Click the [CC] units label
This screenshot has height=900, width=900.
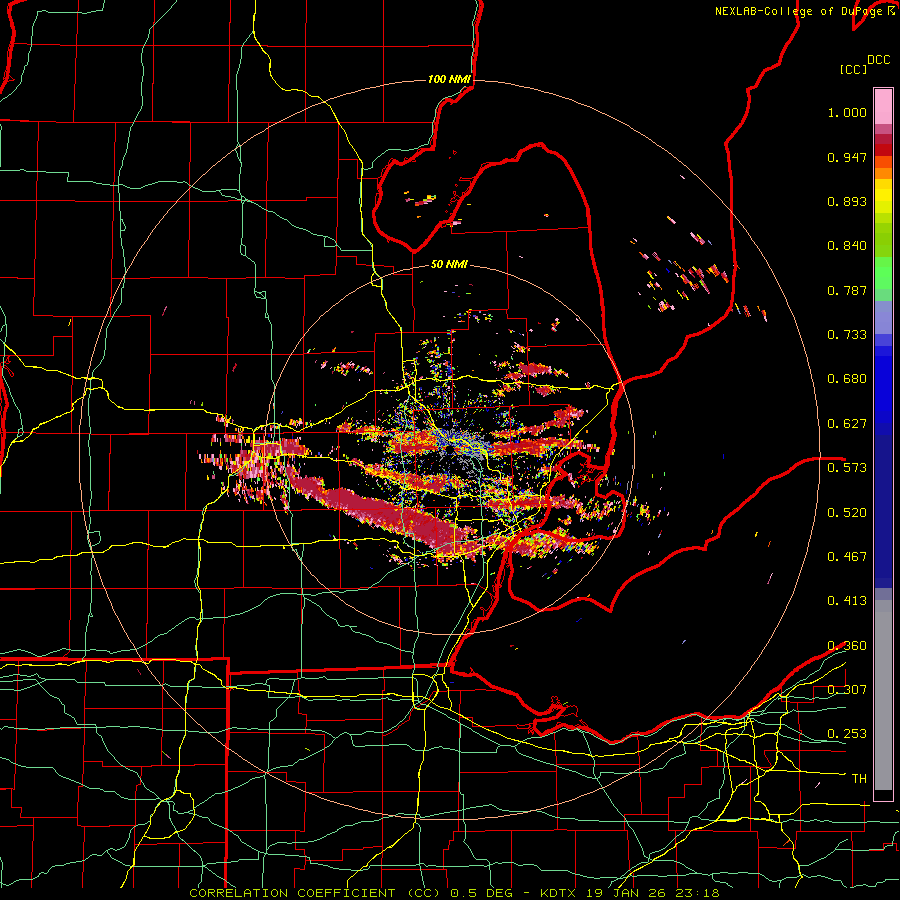click(854, 69)
